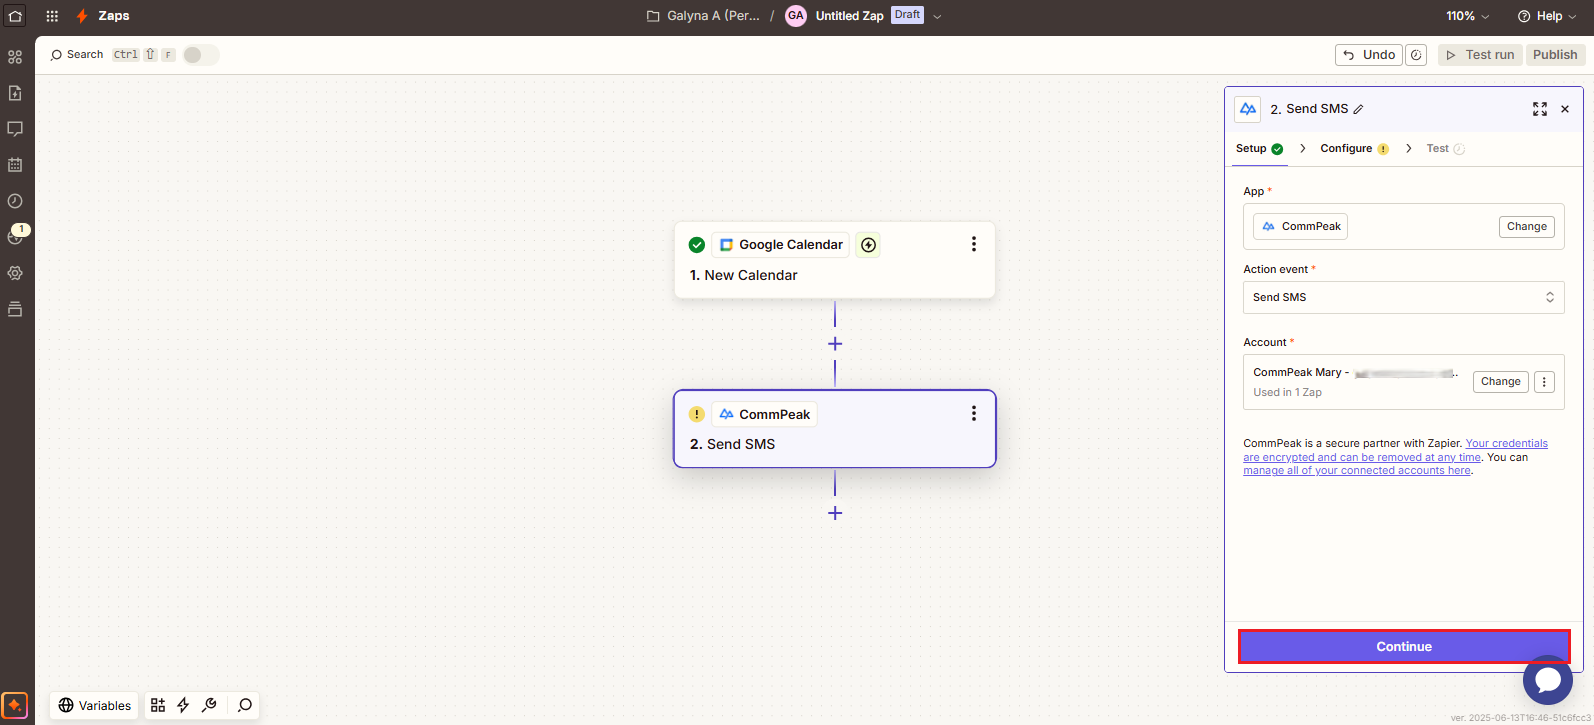Open the calendar icon in left sidebar
The width and height of the screenshot is (1594, 725).
[15, 165]
